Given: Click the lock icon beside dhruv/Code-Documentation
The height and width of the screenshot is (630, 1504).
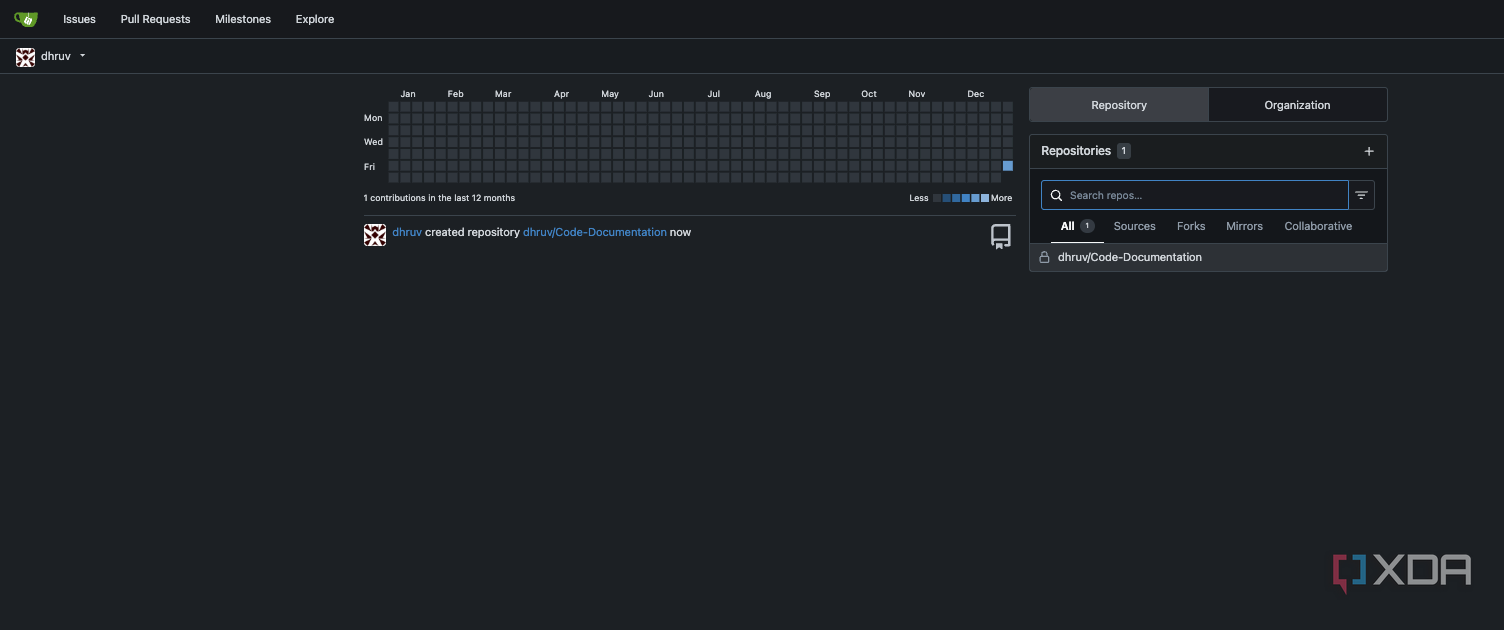Looking at the screenshot, I should pyautogui.click(x=1044, y=257).
